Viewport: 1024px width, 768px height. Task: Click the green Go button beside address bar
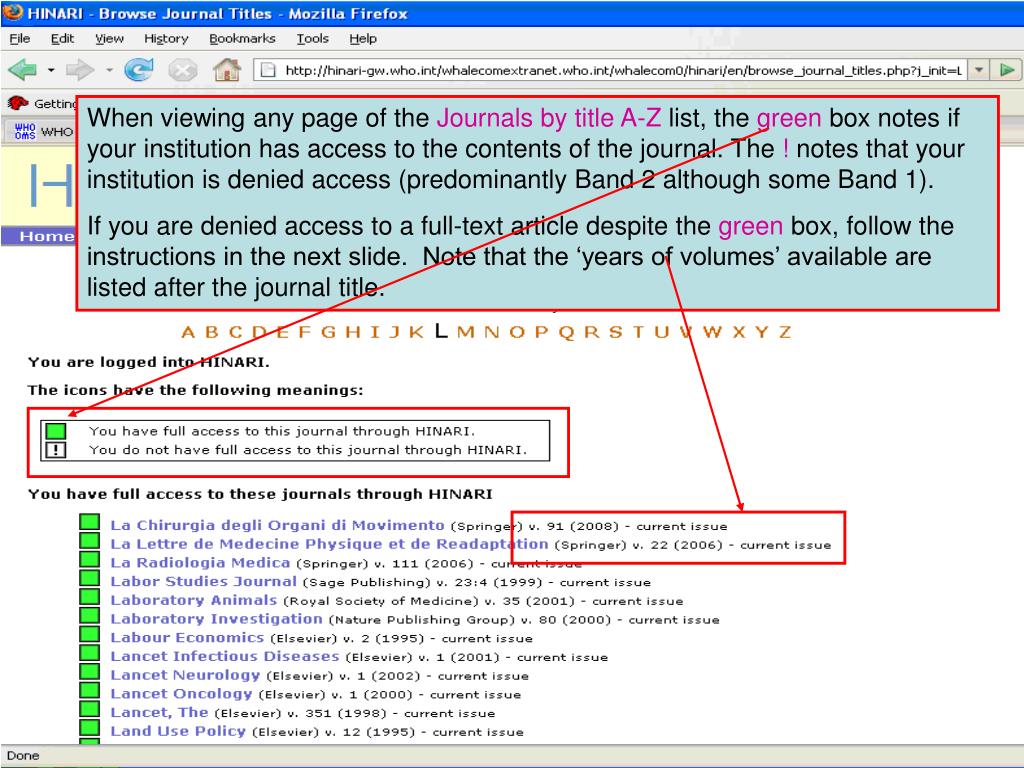click(1007, 69)
